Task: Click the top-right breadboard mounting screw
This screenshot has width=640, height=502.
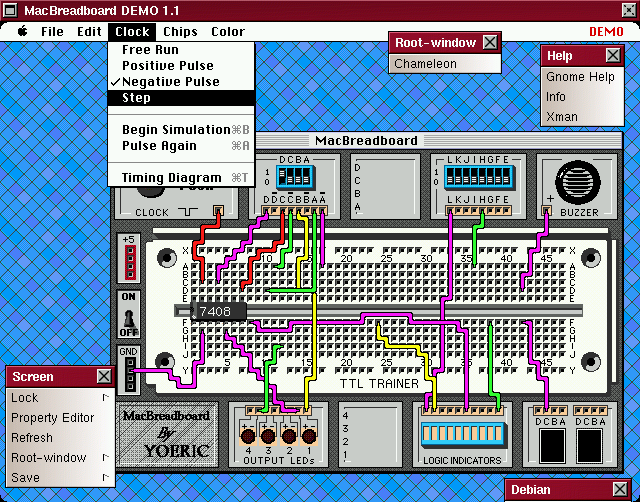Action: tap(591, 258)
